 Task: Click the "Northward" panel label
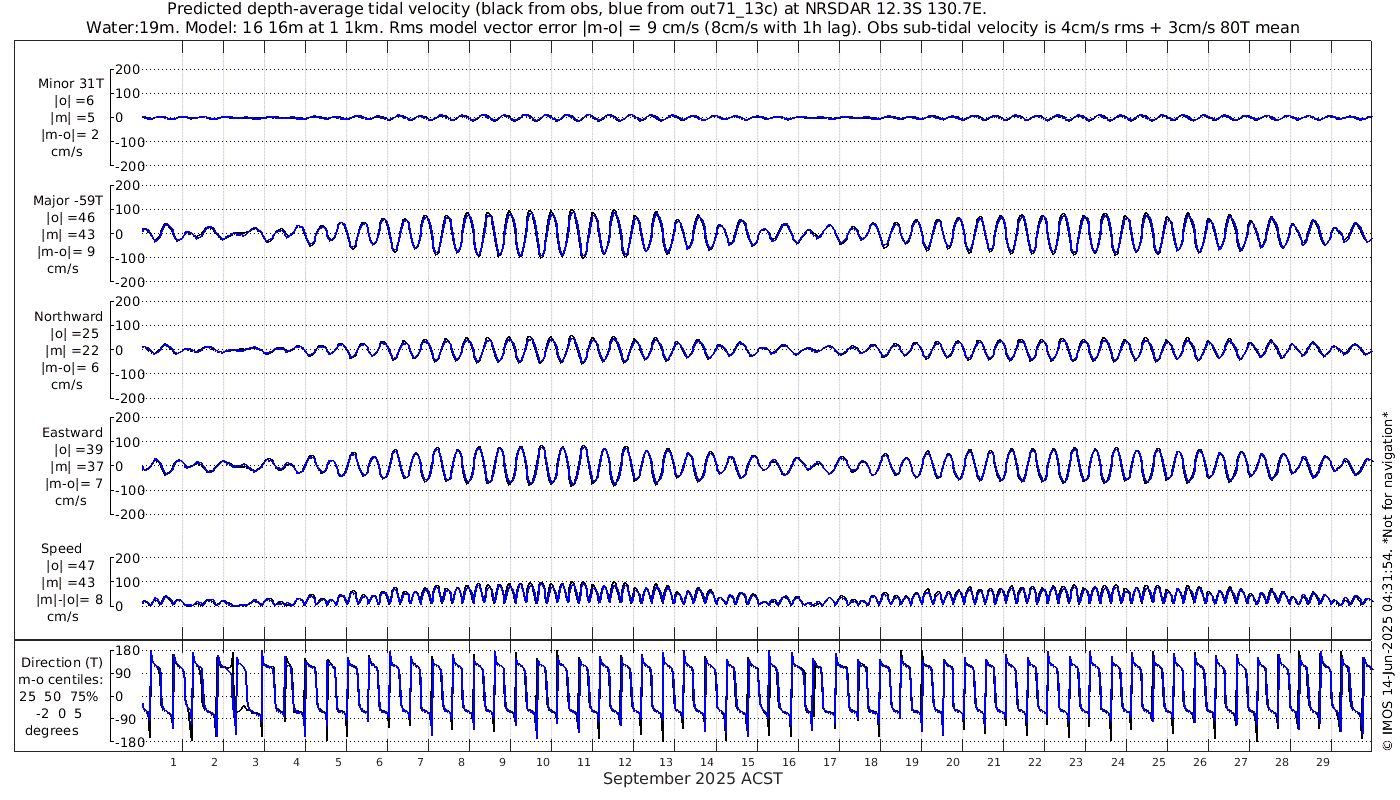click(x=68, y=316)
